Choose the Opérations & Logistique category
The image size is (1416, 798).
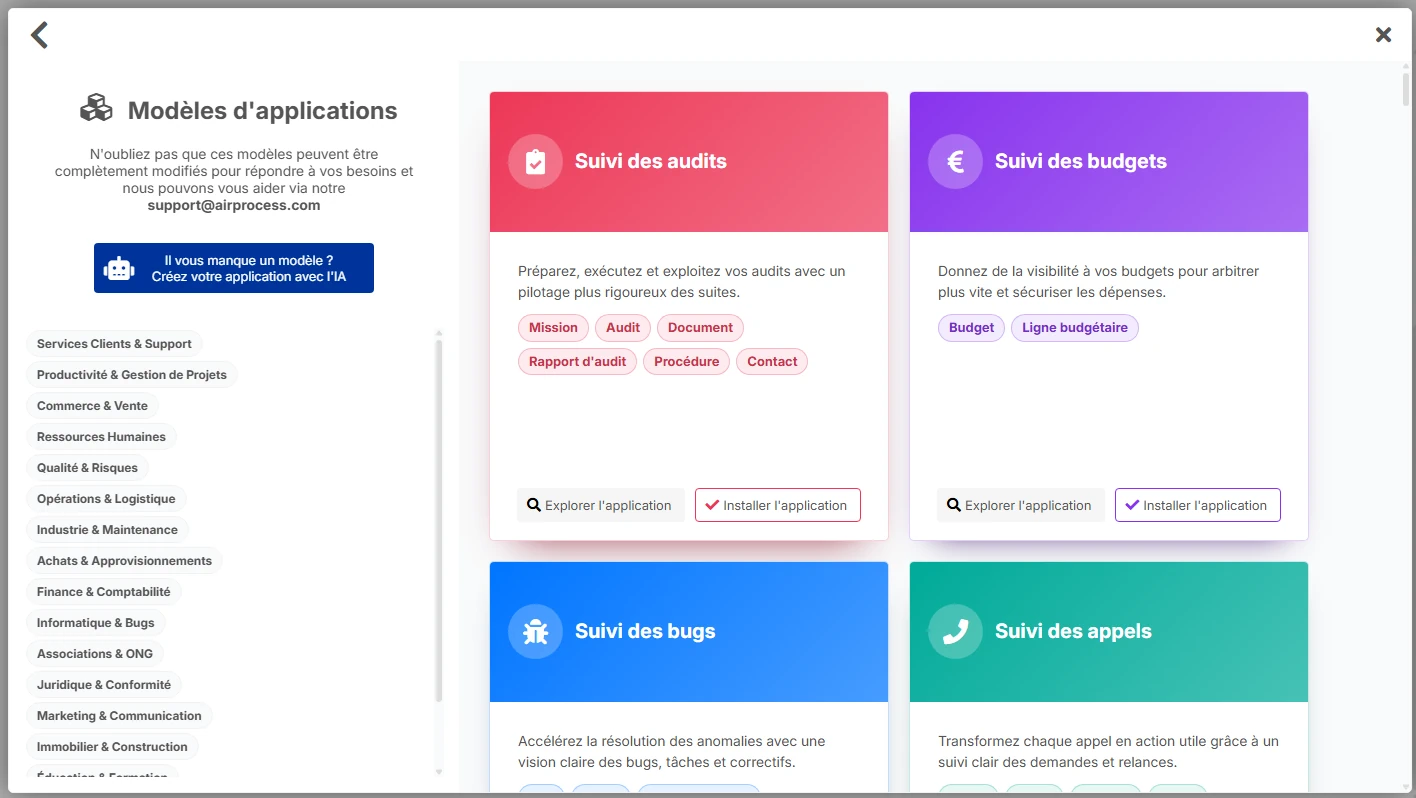pos(106,499)
